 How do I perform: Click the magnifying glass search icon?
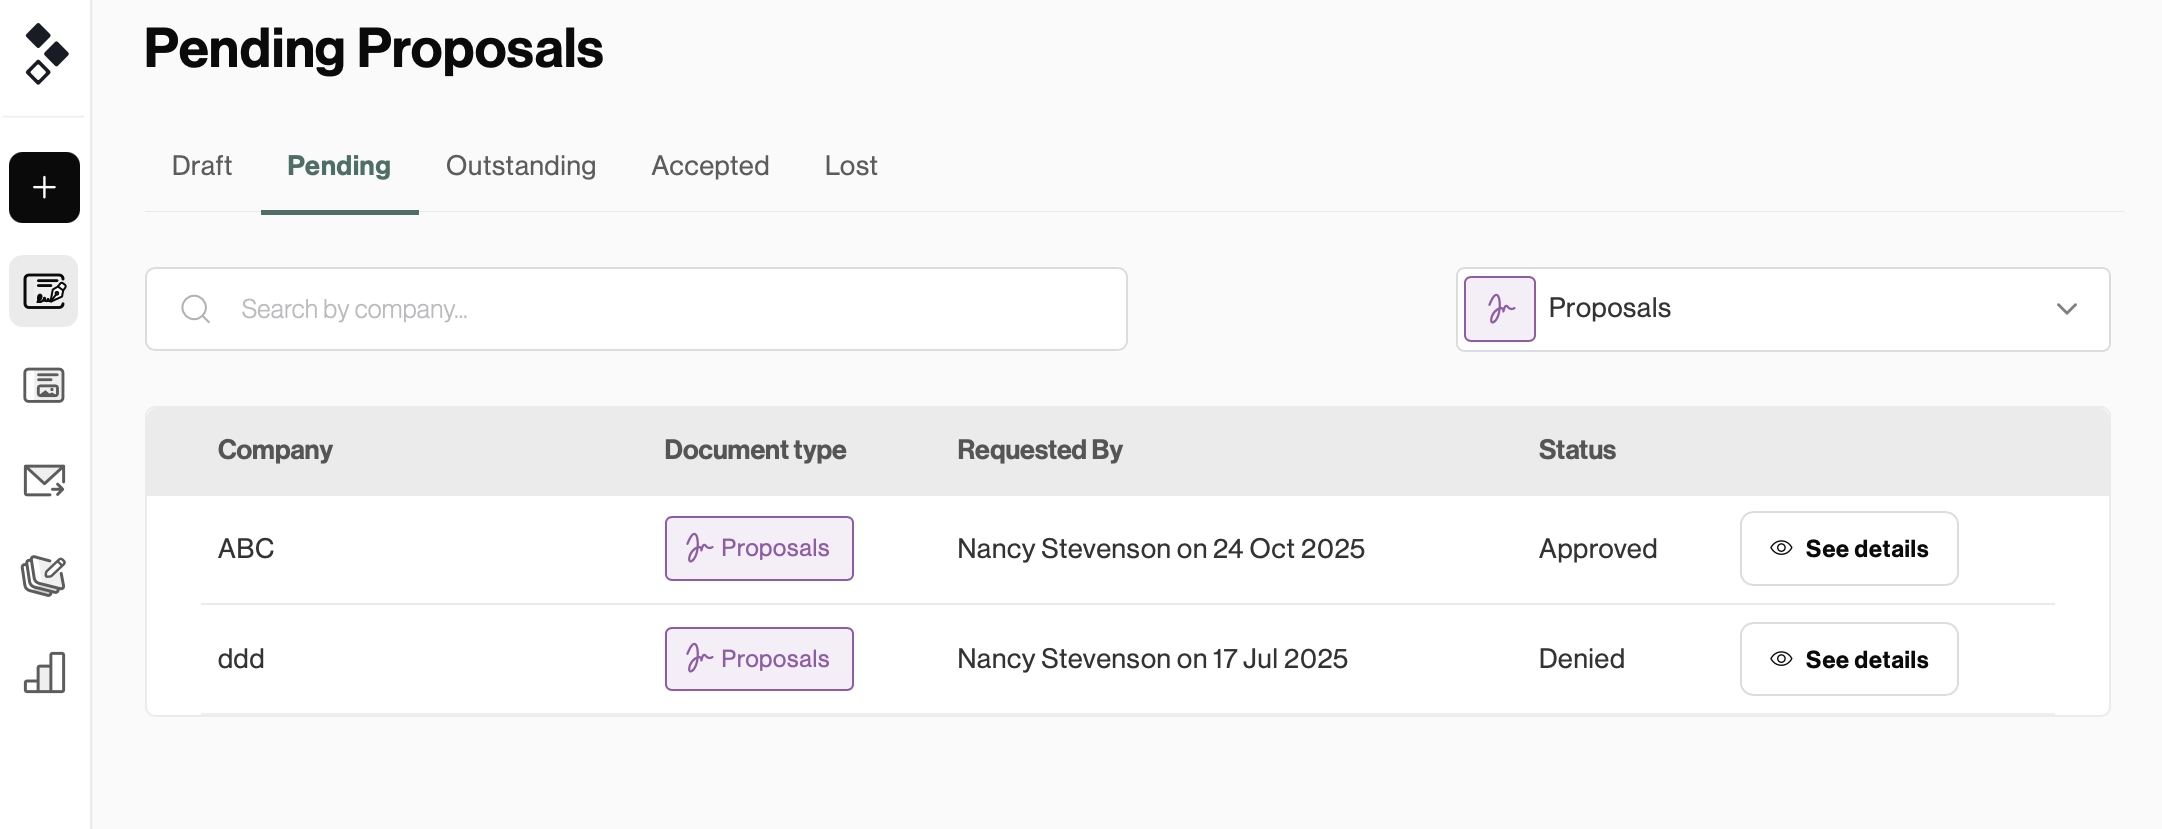click(196, 309)
